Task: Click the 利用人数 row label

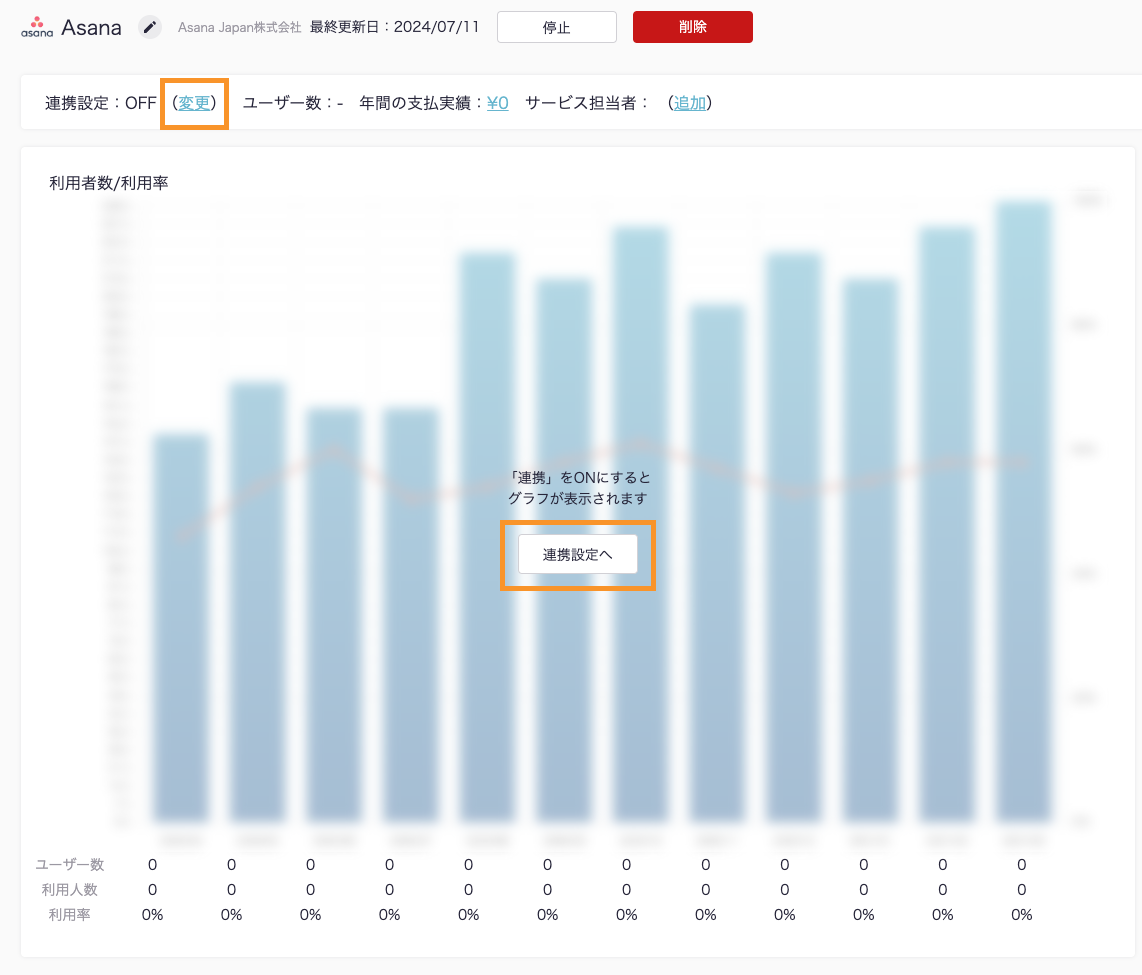Action: 70,890
